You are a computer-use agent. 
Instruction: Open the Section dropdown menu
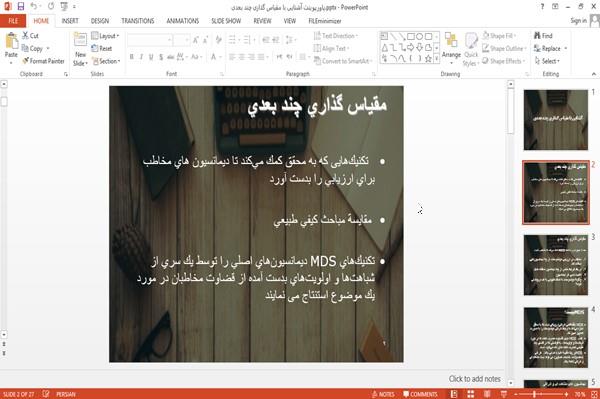tap(106, 61)
